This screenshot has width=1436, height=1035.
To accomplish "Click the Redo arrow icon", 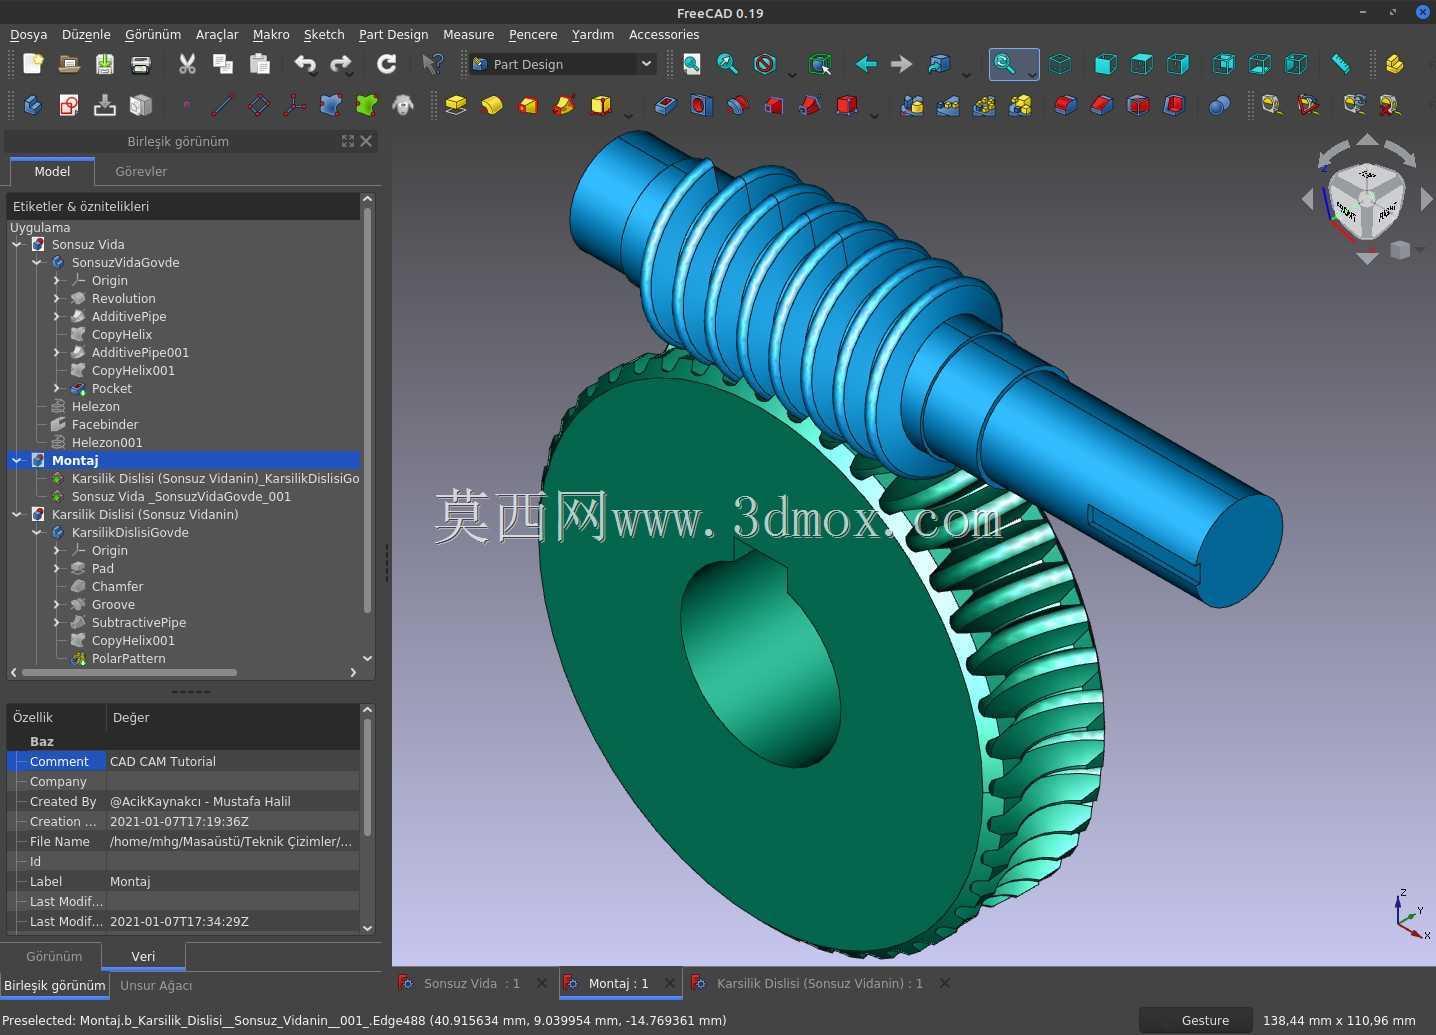I will coord(341,64).
